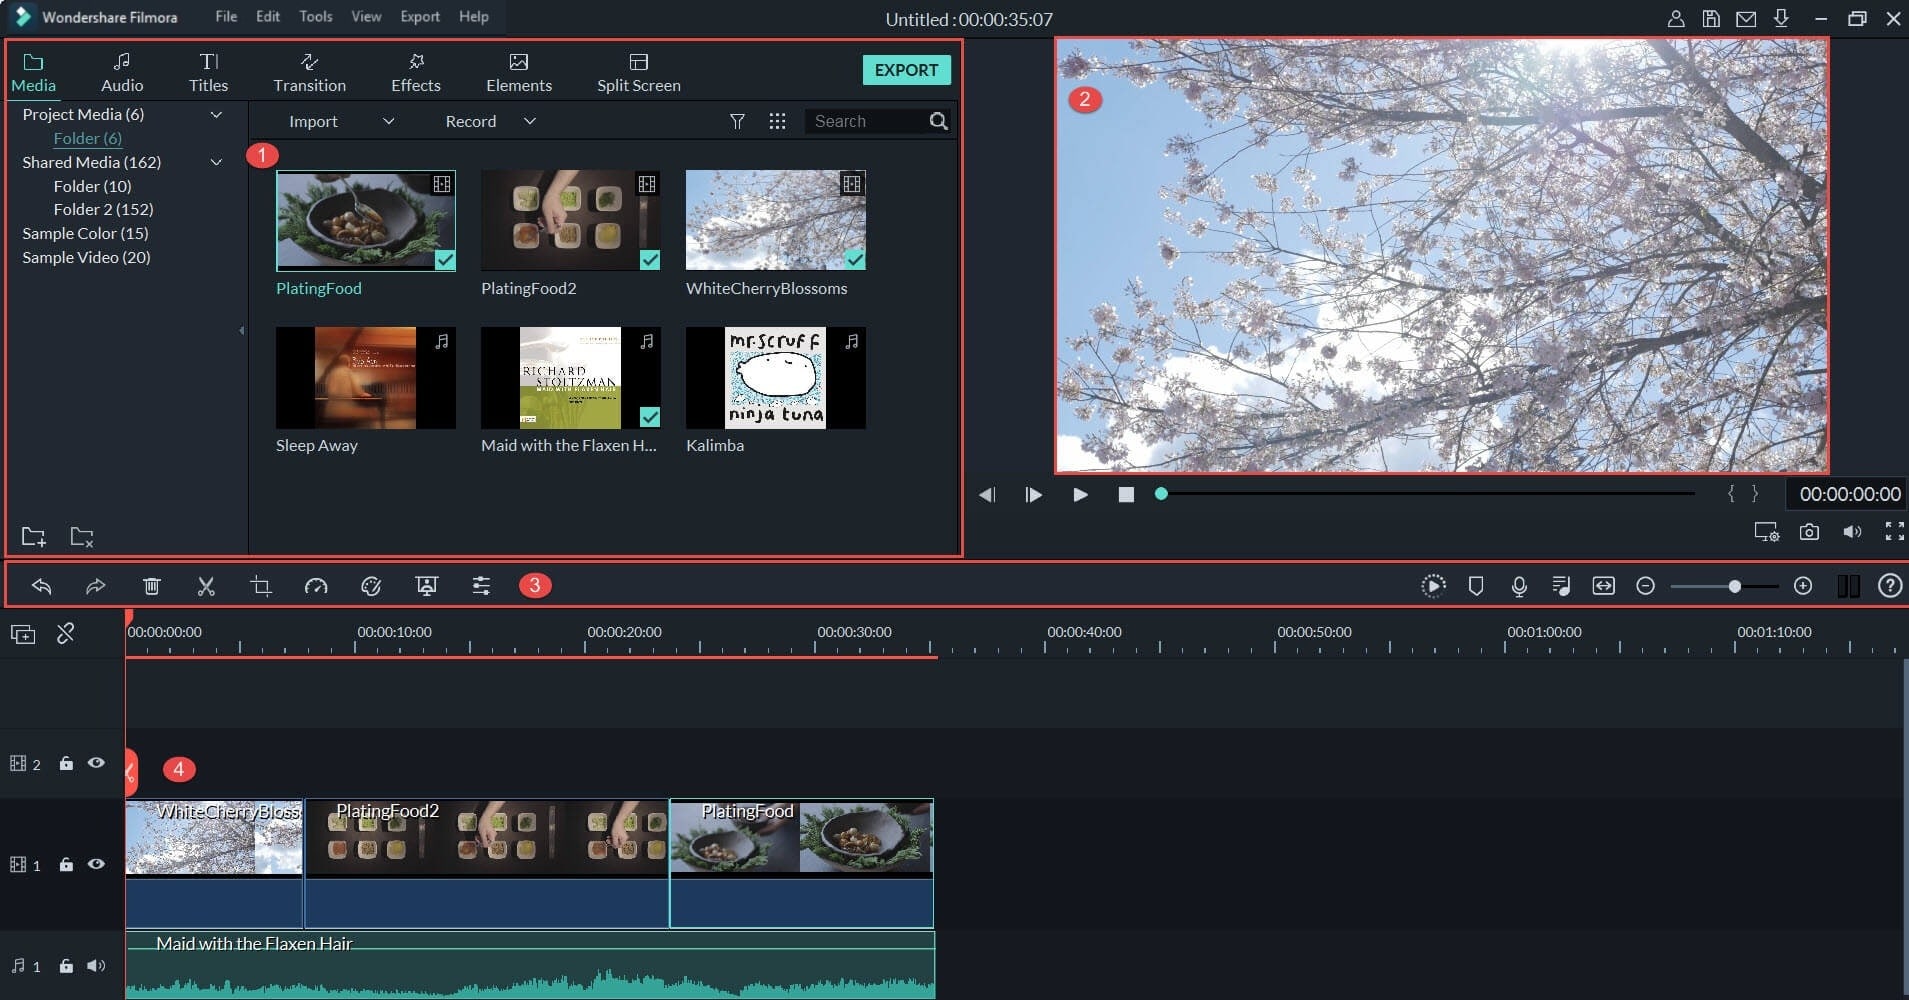Switch to the Transition tab
Screen dimensions: 1909x1000
[309, 70]
